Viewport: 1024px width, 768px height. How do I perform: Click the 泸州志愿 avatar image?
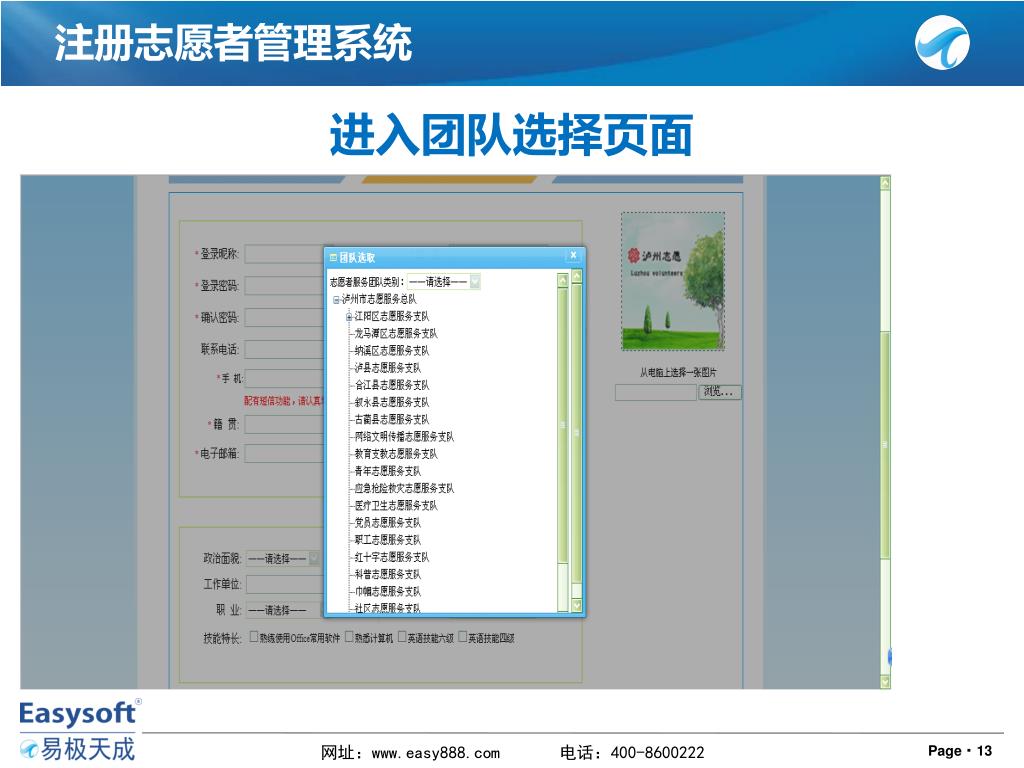coord(673,281)
